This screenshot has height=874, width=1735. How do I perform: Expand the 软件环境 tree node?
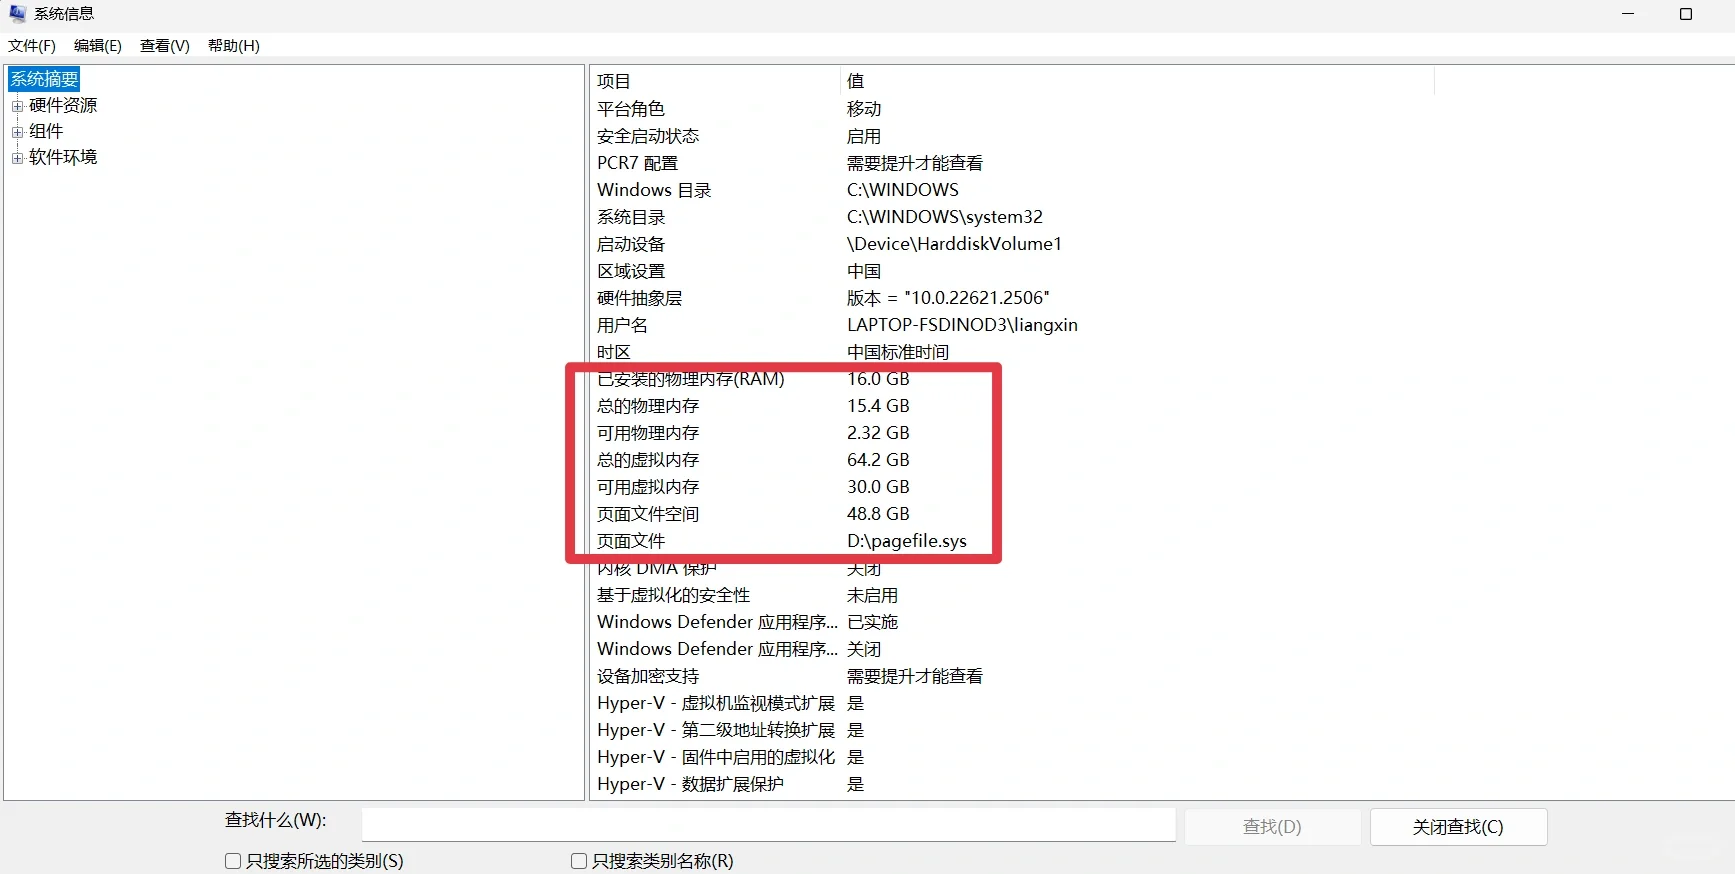pyautogui.click(x=17, y=158)
